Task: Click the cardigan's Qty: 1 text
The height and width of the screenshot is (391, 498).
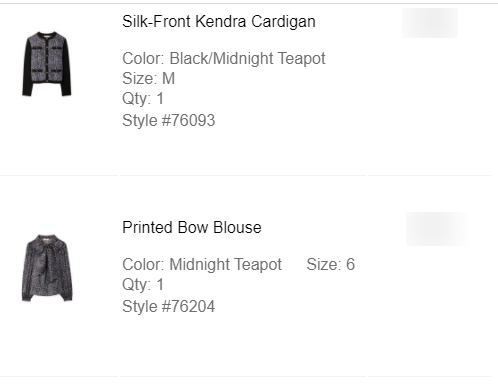Action: (x=143, y=99)
